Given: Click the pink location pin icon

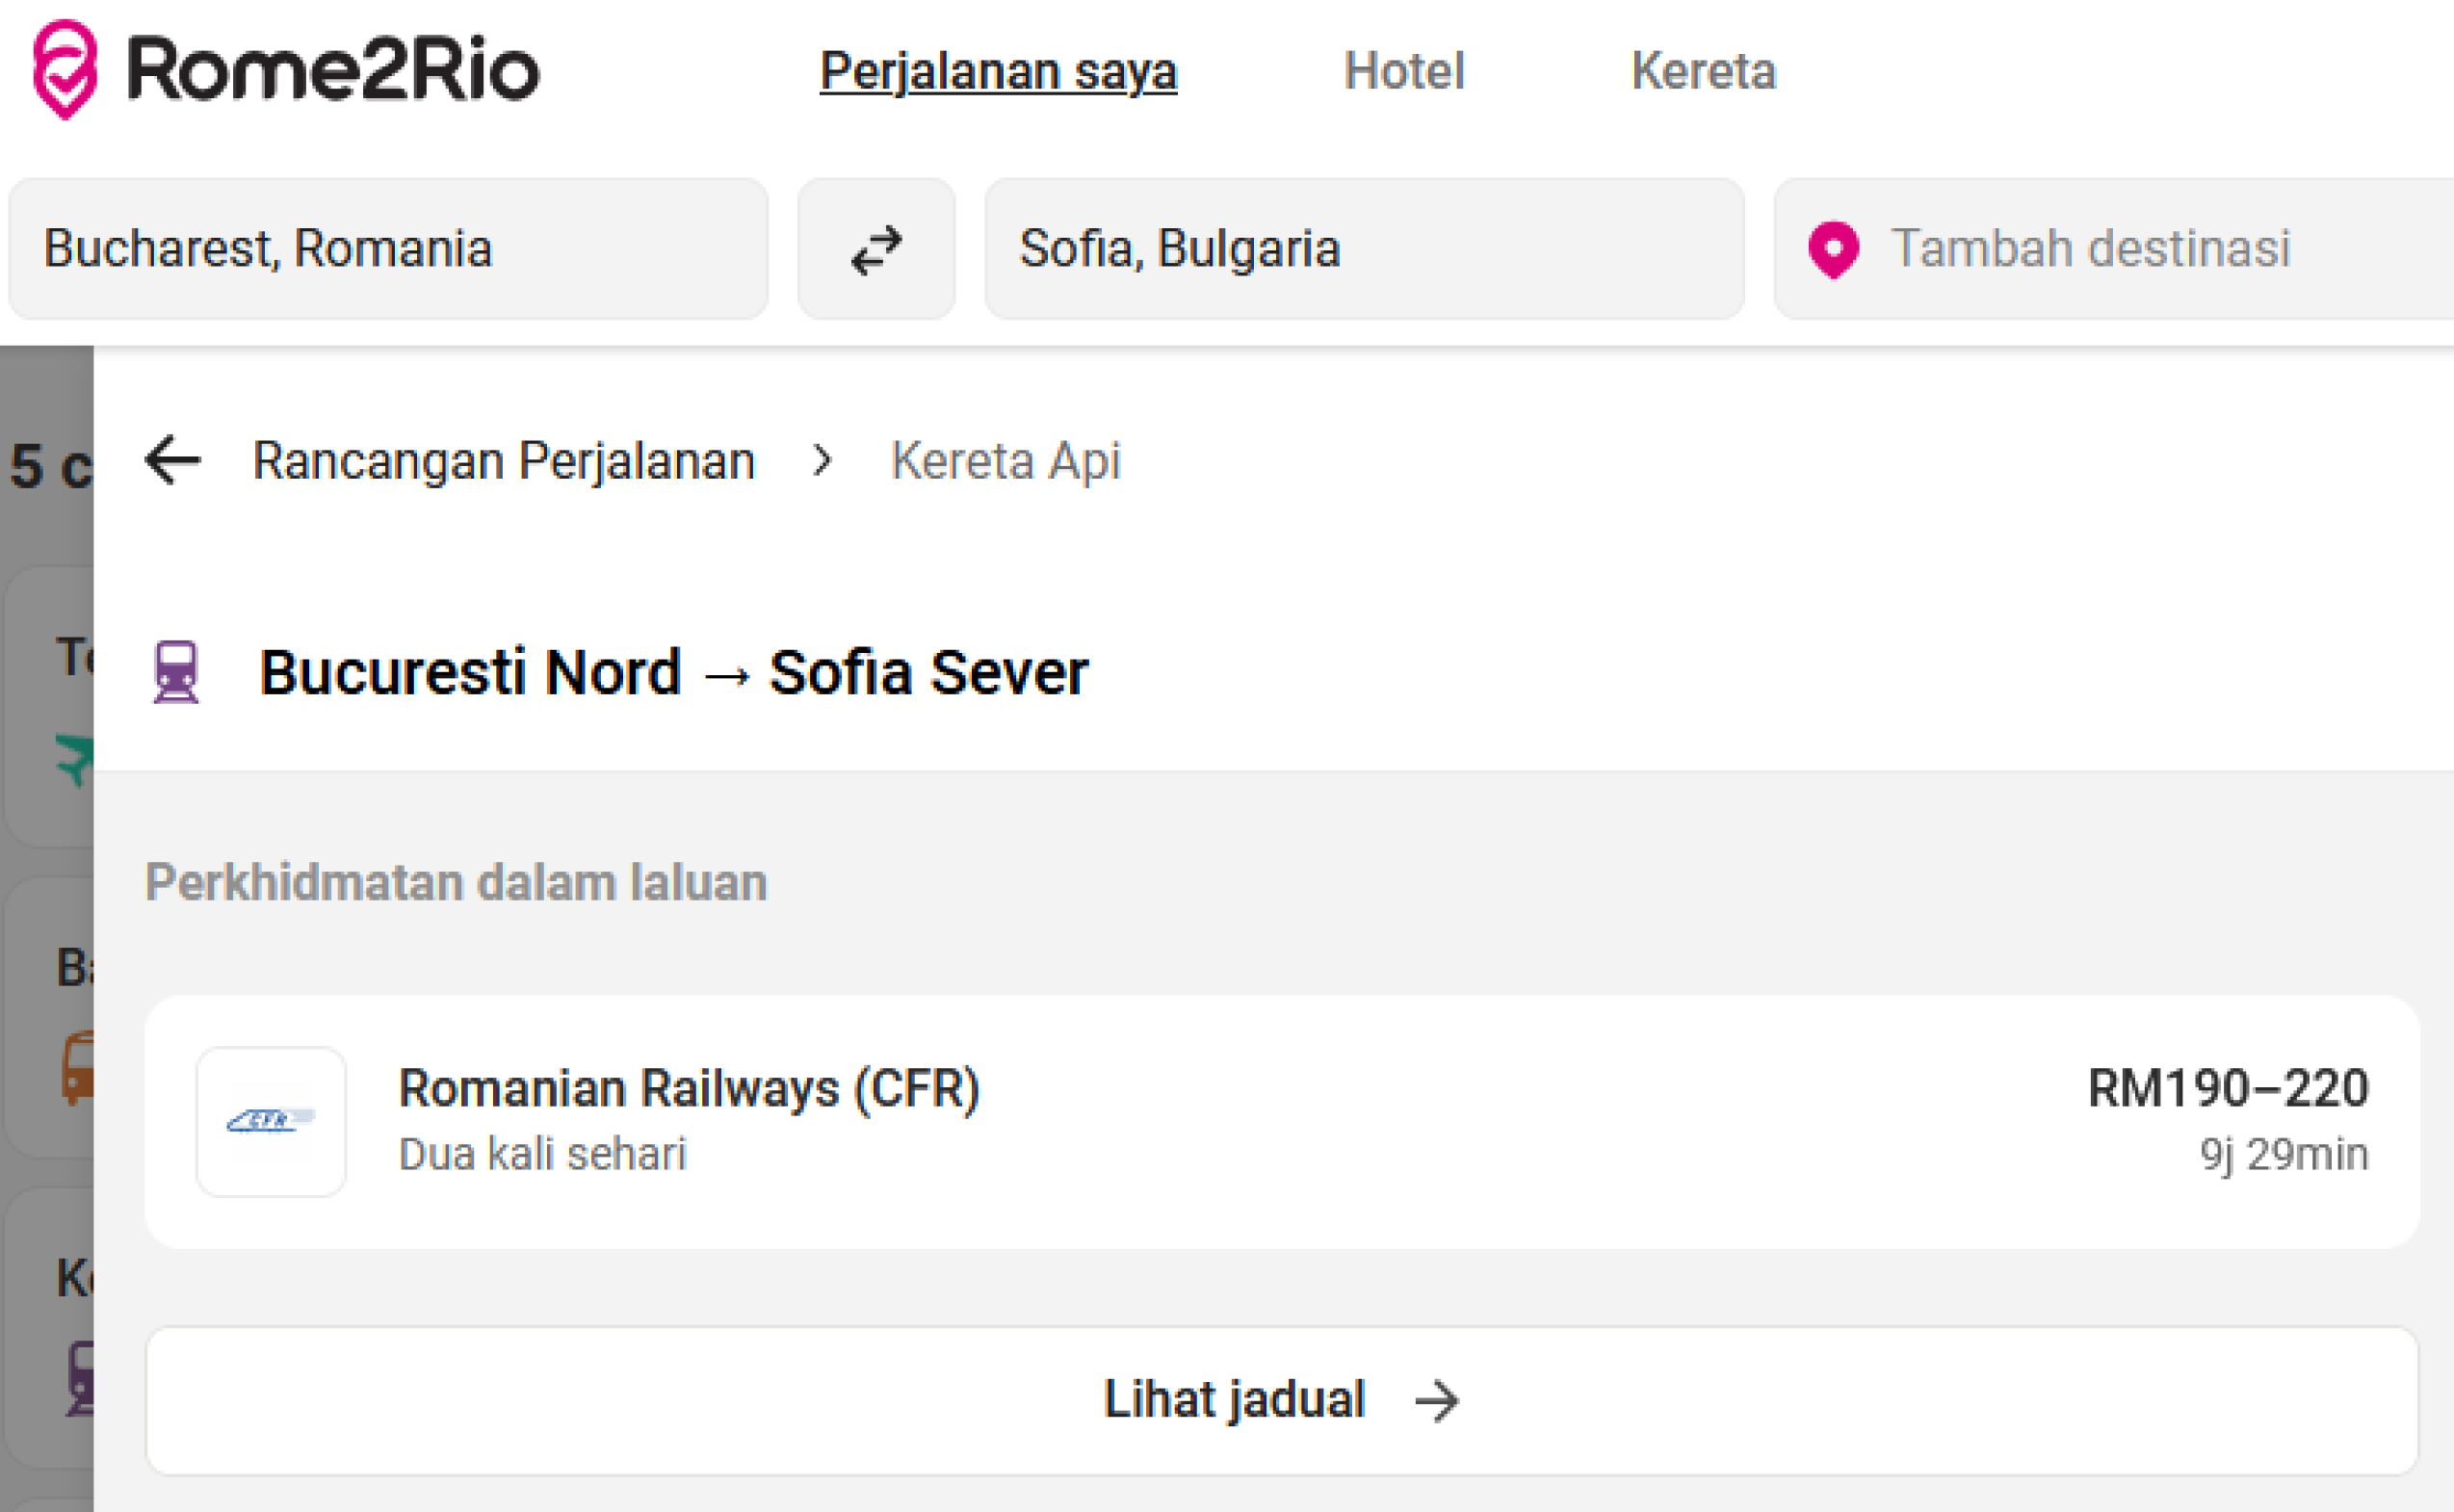Looking at the screenshot, I should [1833, 250].
